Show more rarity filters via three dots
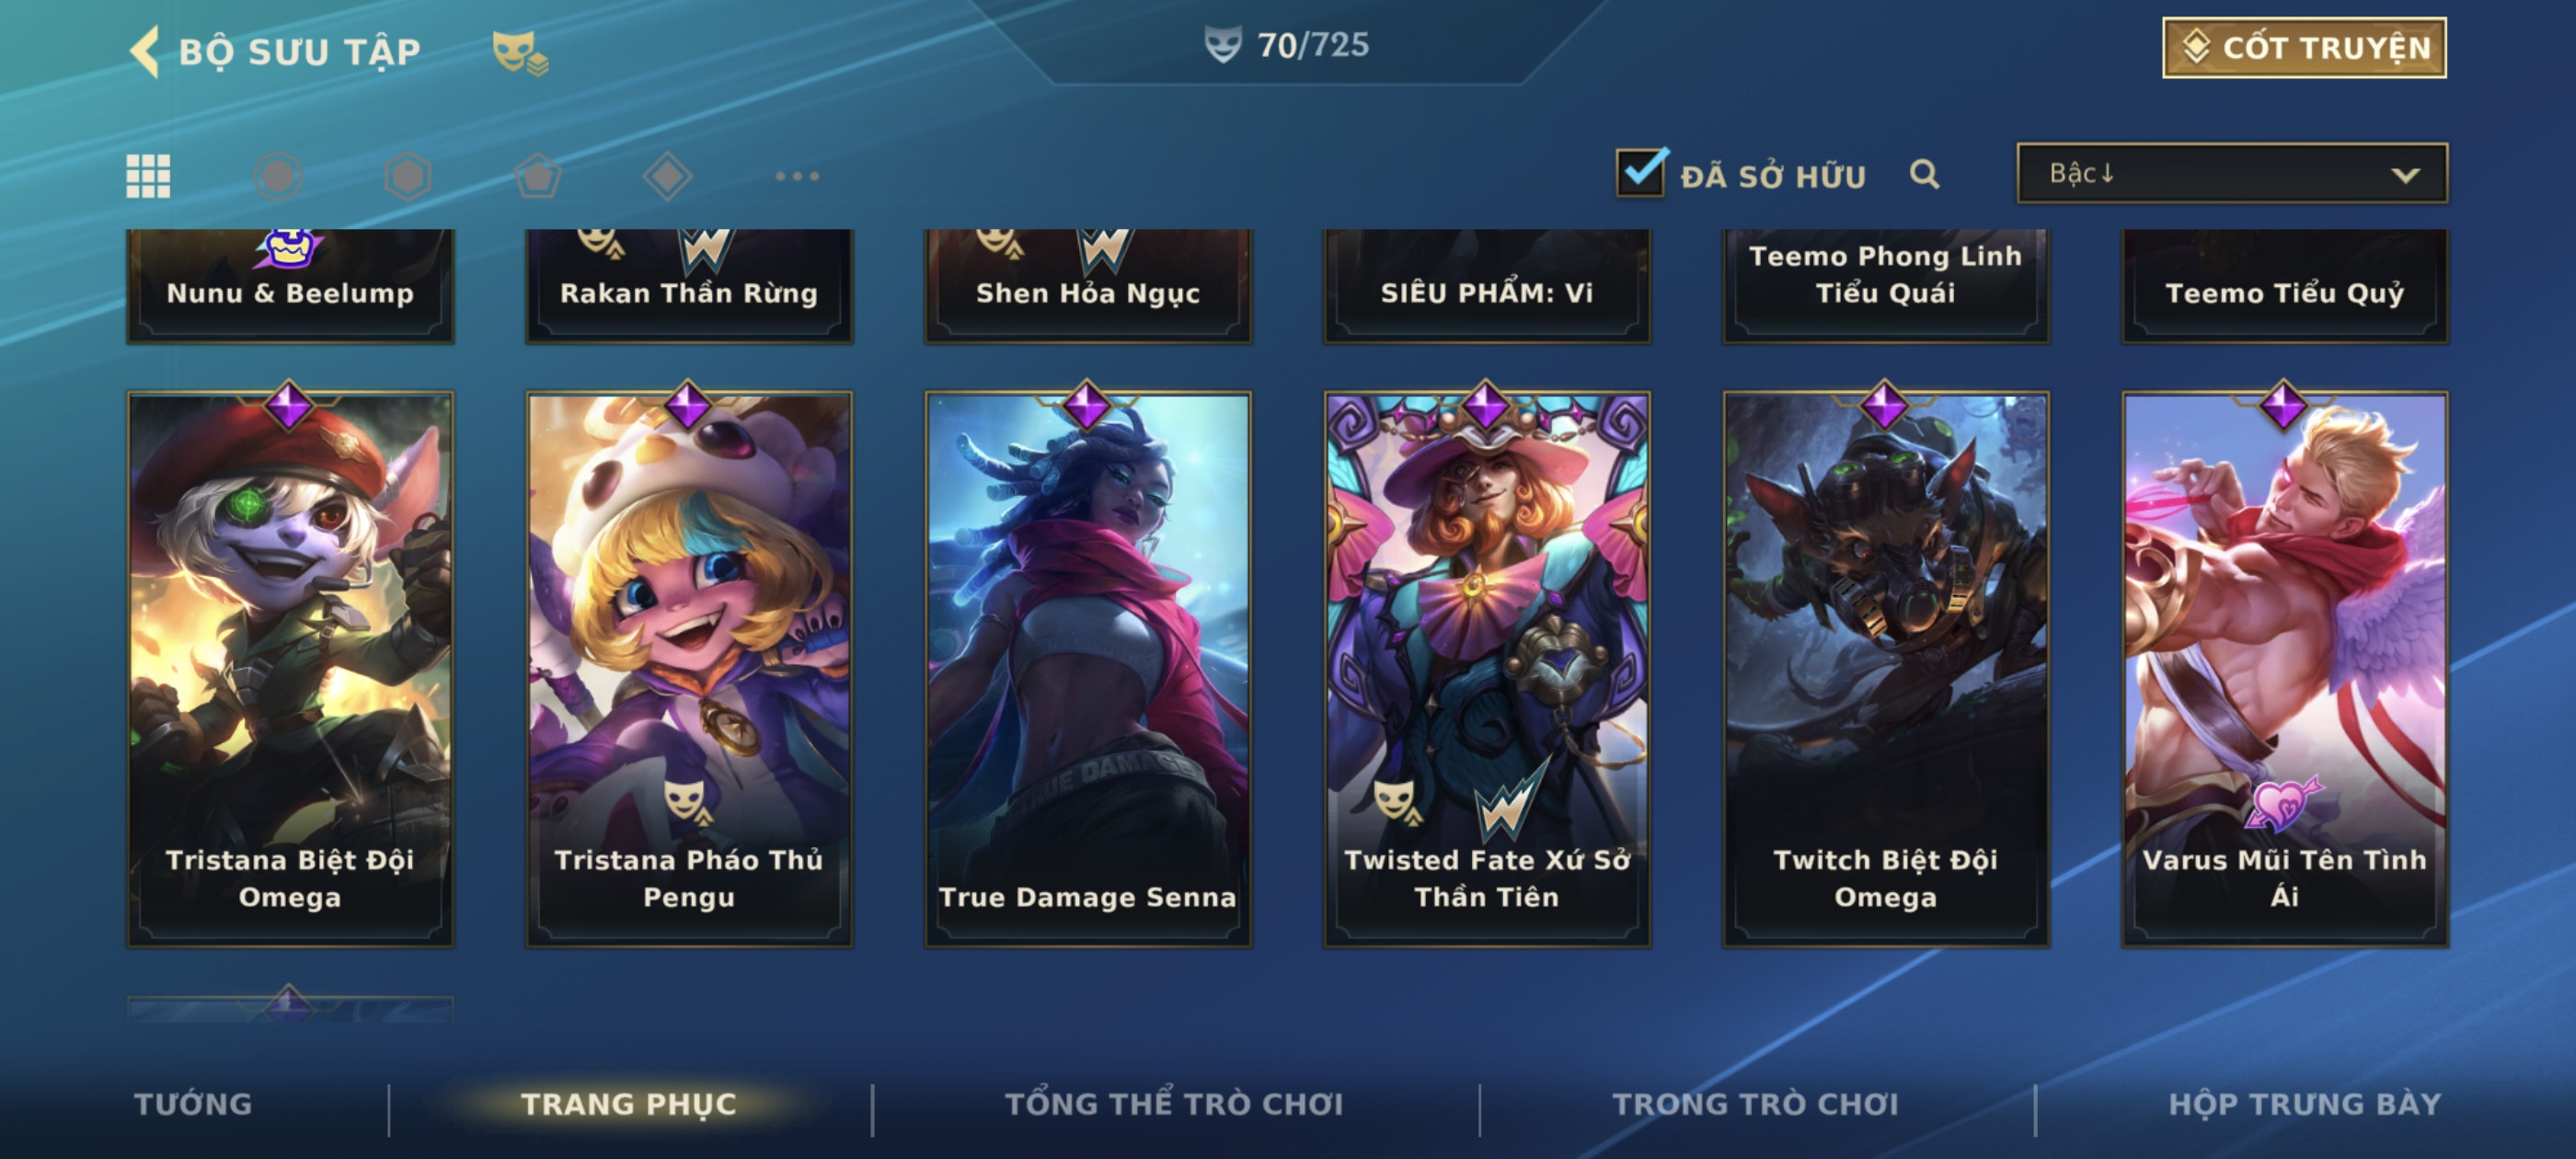The height and width of the screenshot is (1159, 2576). pyautogui.click(x=797, y=176)
